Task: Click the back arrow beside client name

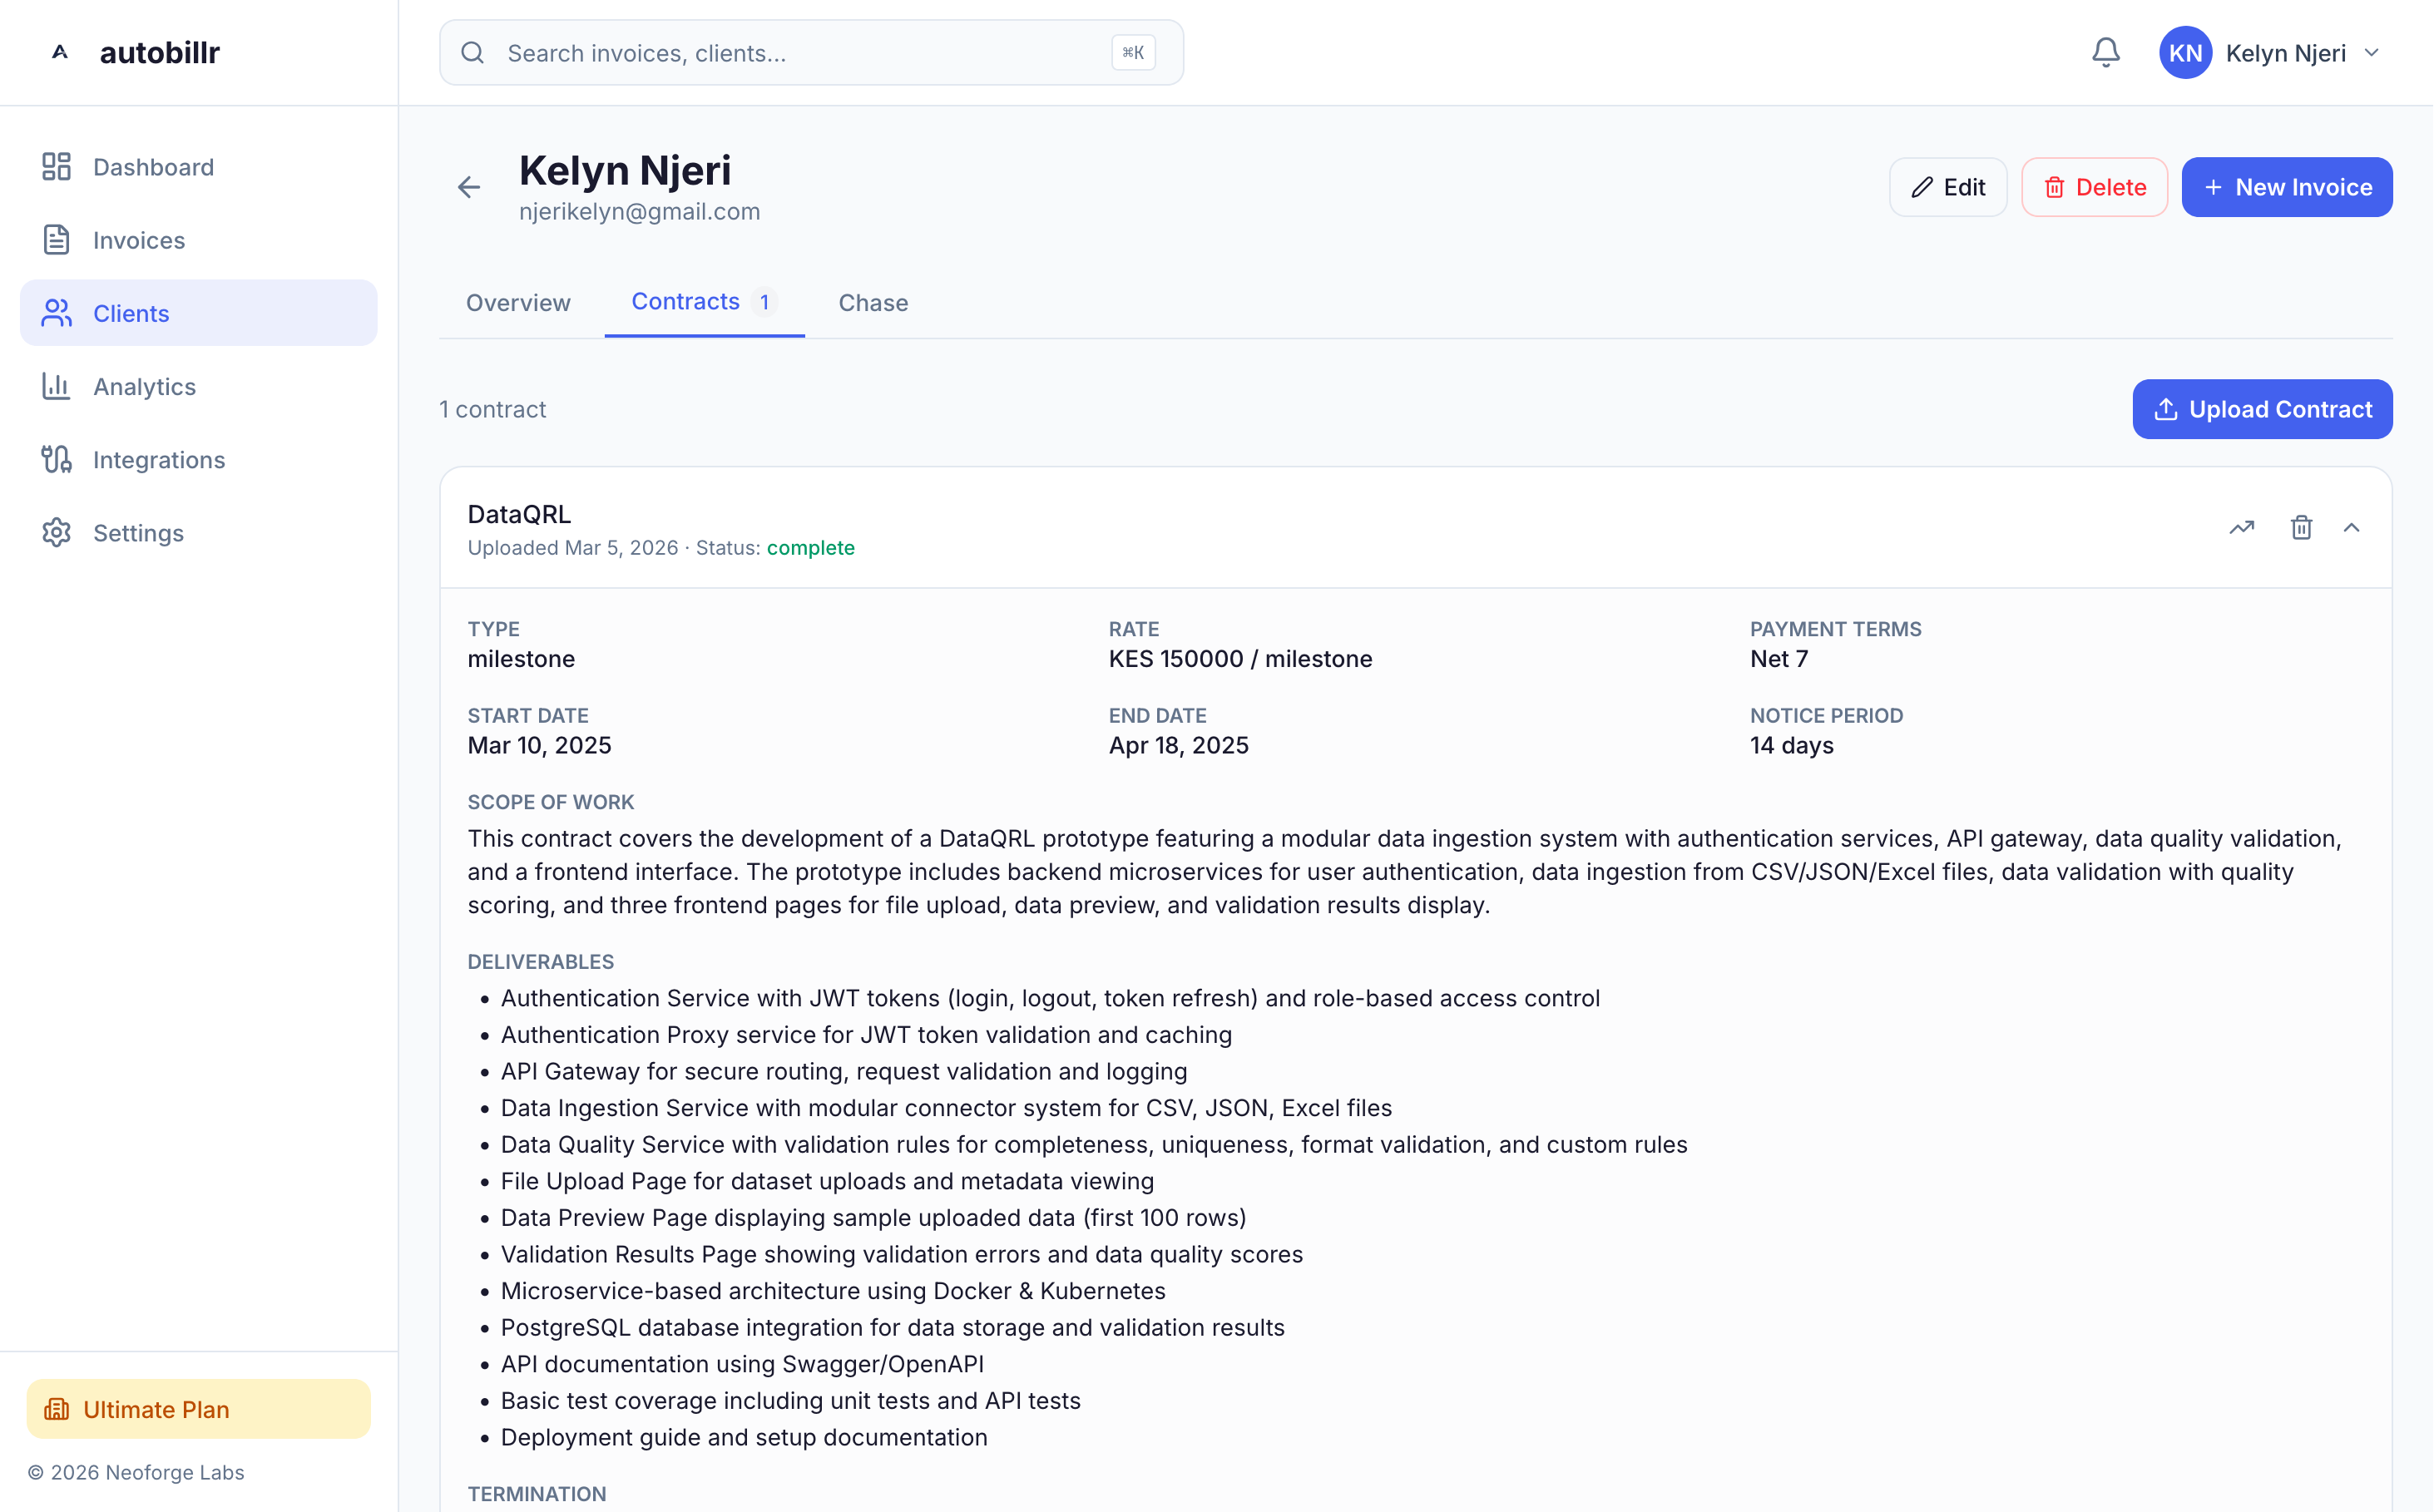Action: (469, 187)
